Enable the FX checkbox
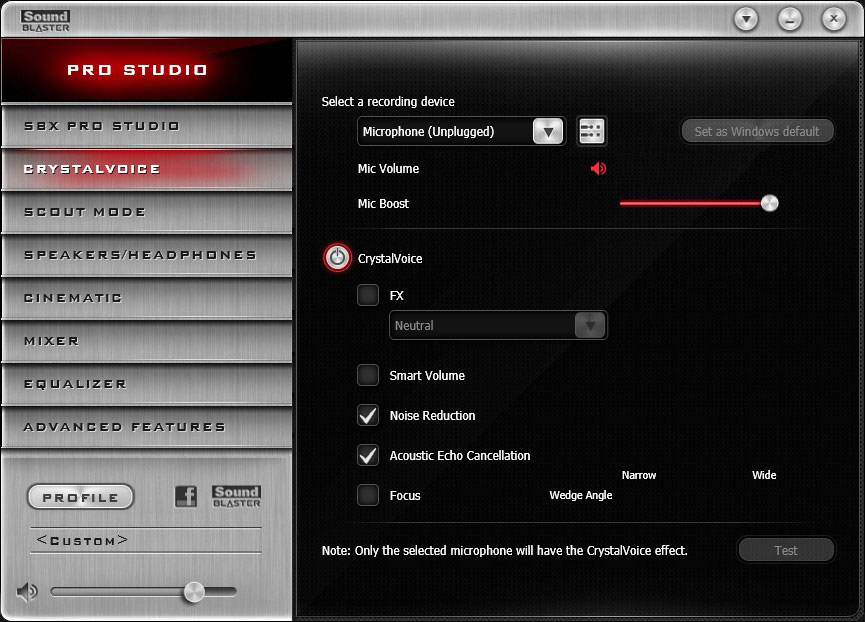Image resolution: width=865 pixels, height=622 pixels. [368, 295]
